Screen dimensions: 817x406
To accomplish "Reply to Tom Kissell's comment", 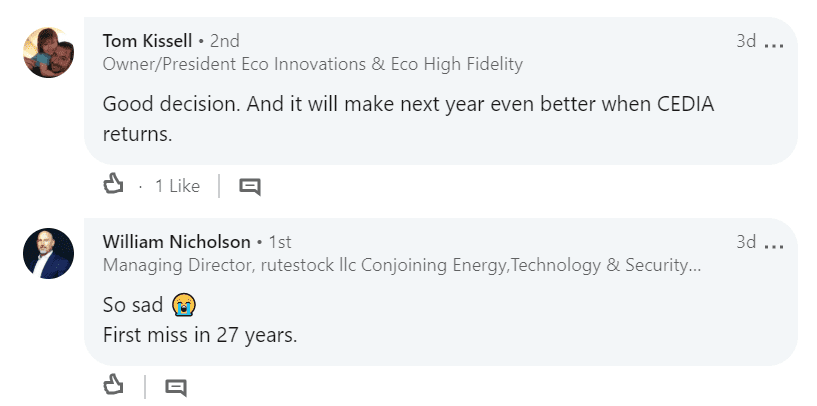I will point(250,186).
